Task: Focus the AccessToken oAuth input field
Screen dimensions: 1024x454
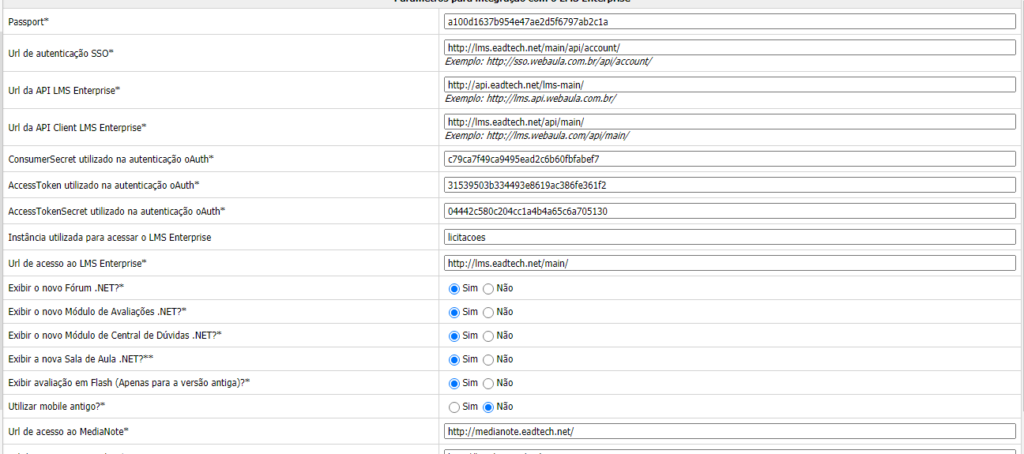Action: (x=729, y=185)
